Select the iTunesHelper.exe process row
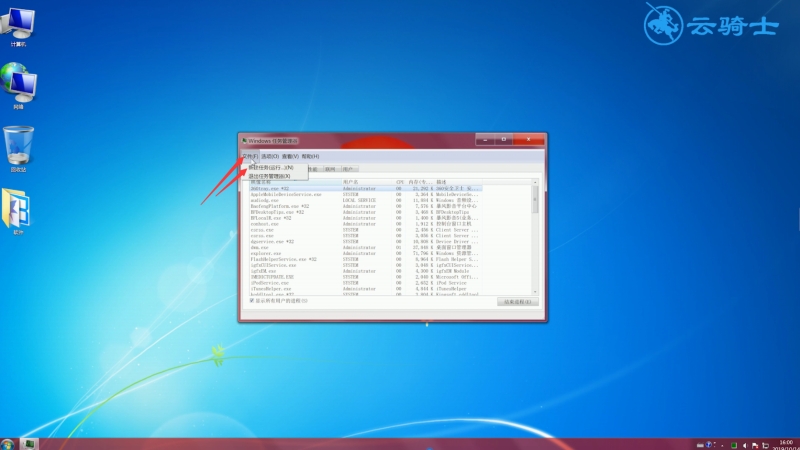The image size is (800, 450). tap(365, 289)
